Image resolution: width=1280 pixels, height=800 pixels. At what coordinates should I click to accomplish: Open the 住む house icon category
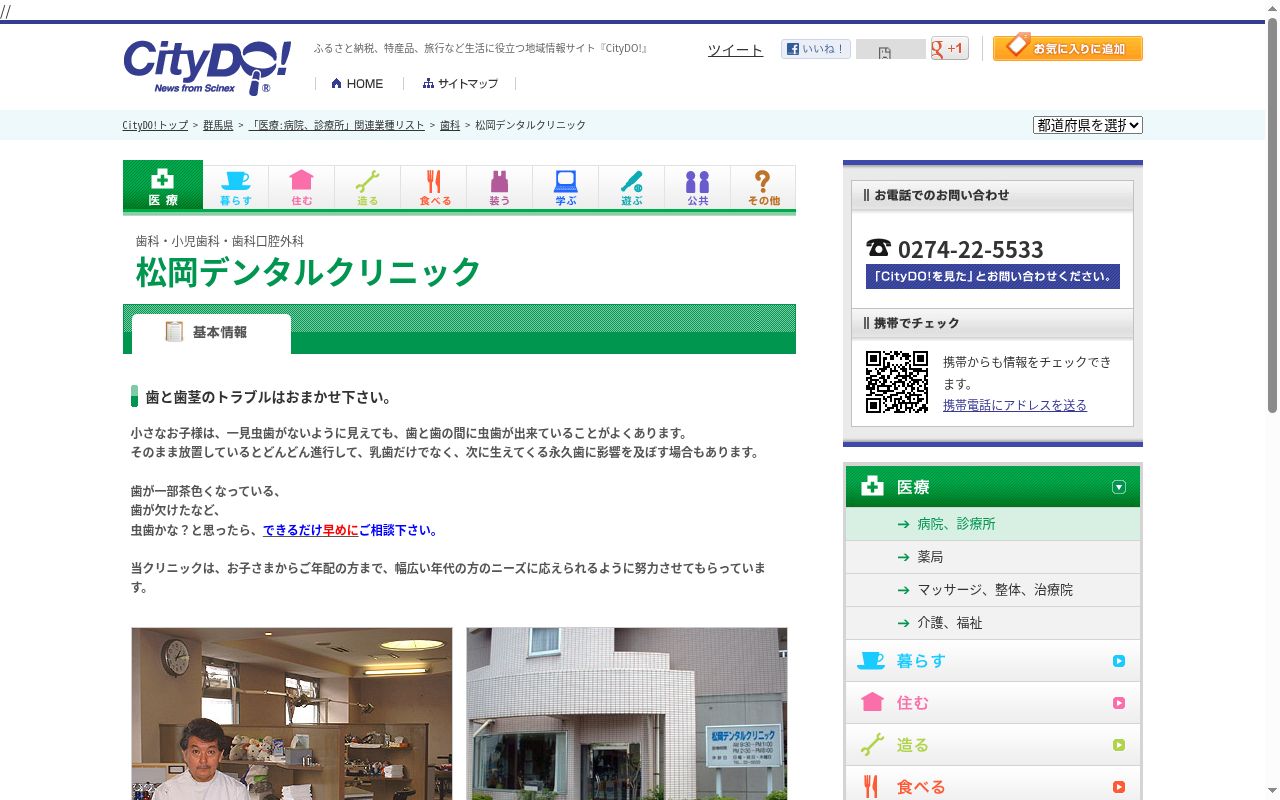(302, 187)
